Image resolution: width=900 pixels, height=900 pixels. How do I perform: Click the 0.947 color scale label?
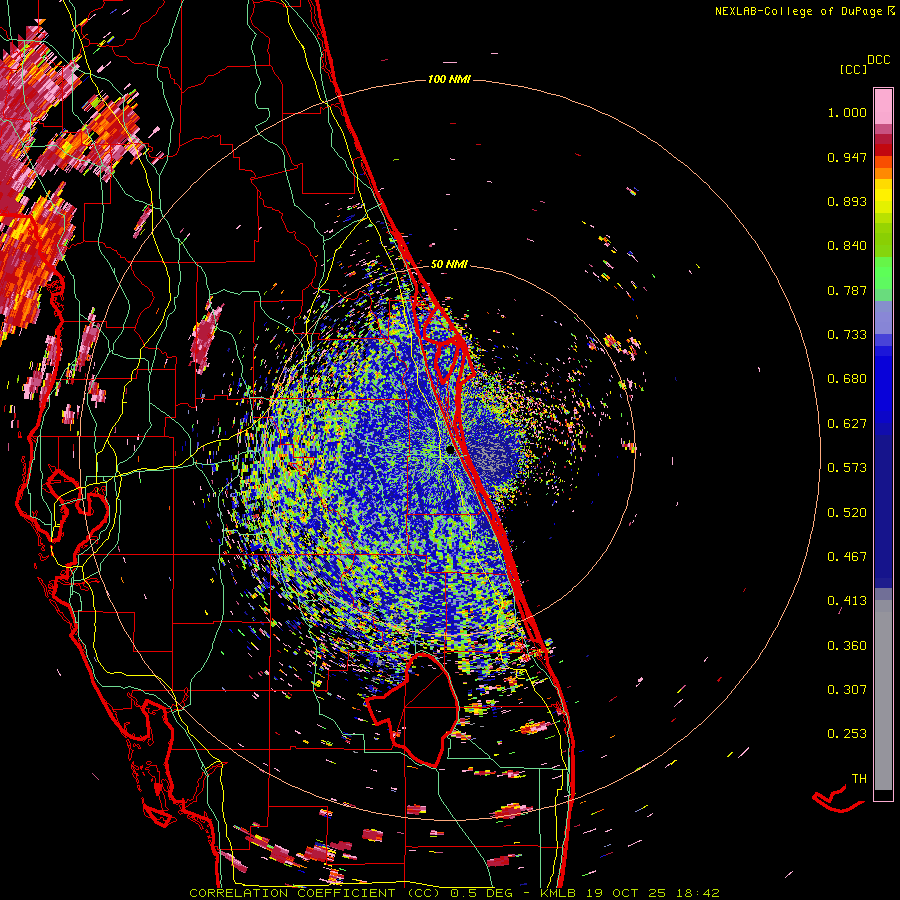click(847, 157)
